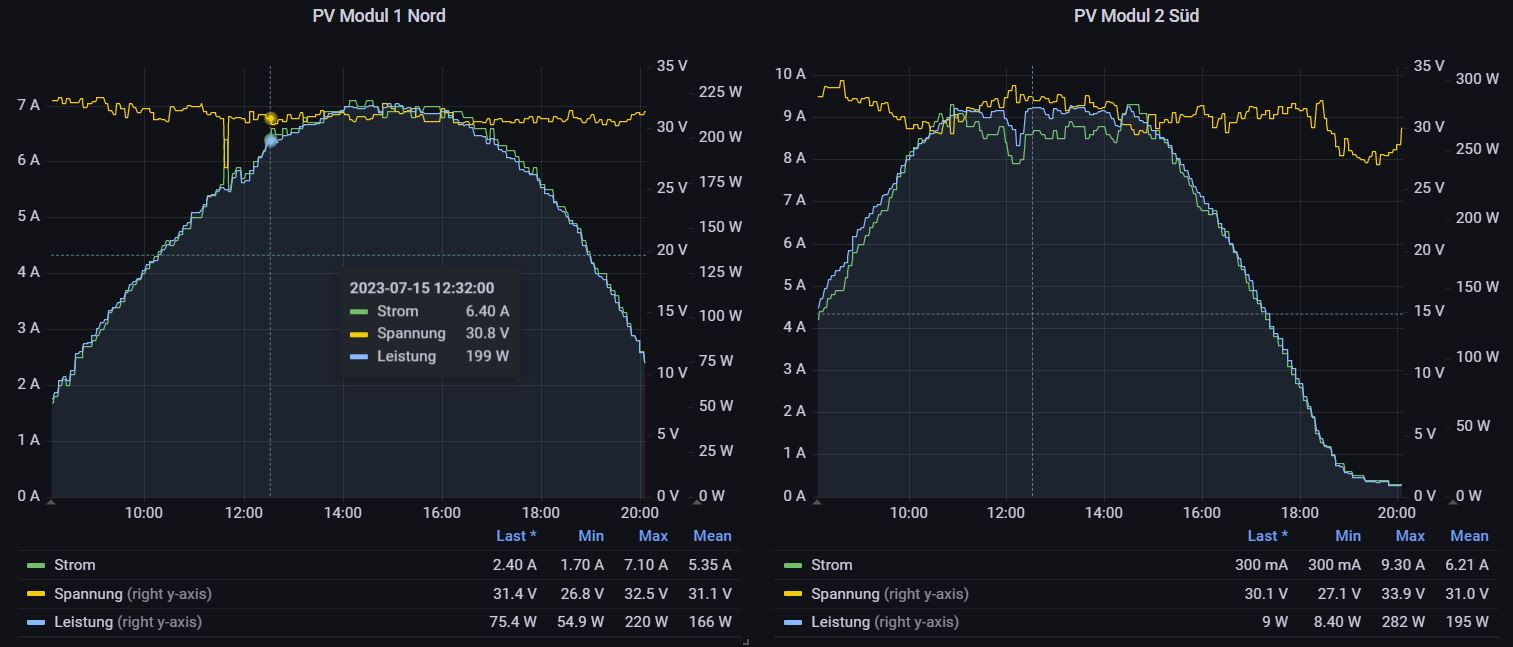Image resolution: width=1513 pixels, height=647 pixels.
Task: Click the yellow Spannung data point marker
Action: [x=271, y=118]
